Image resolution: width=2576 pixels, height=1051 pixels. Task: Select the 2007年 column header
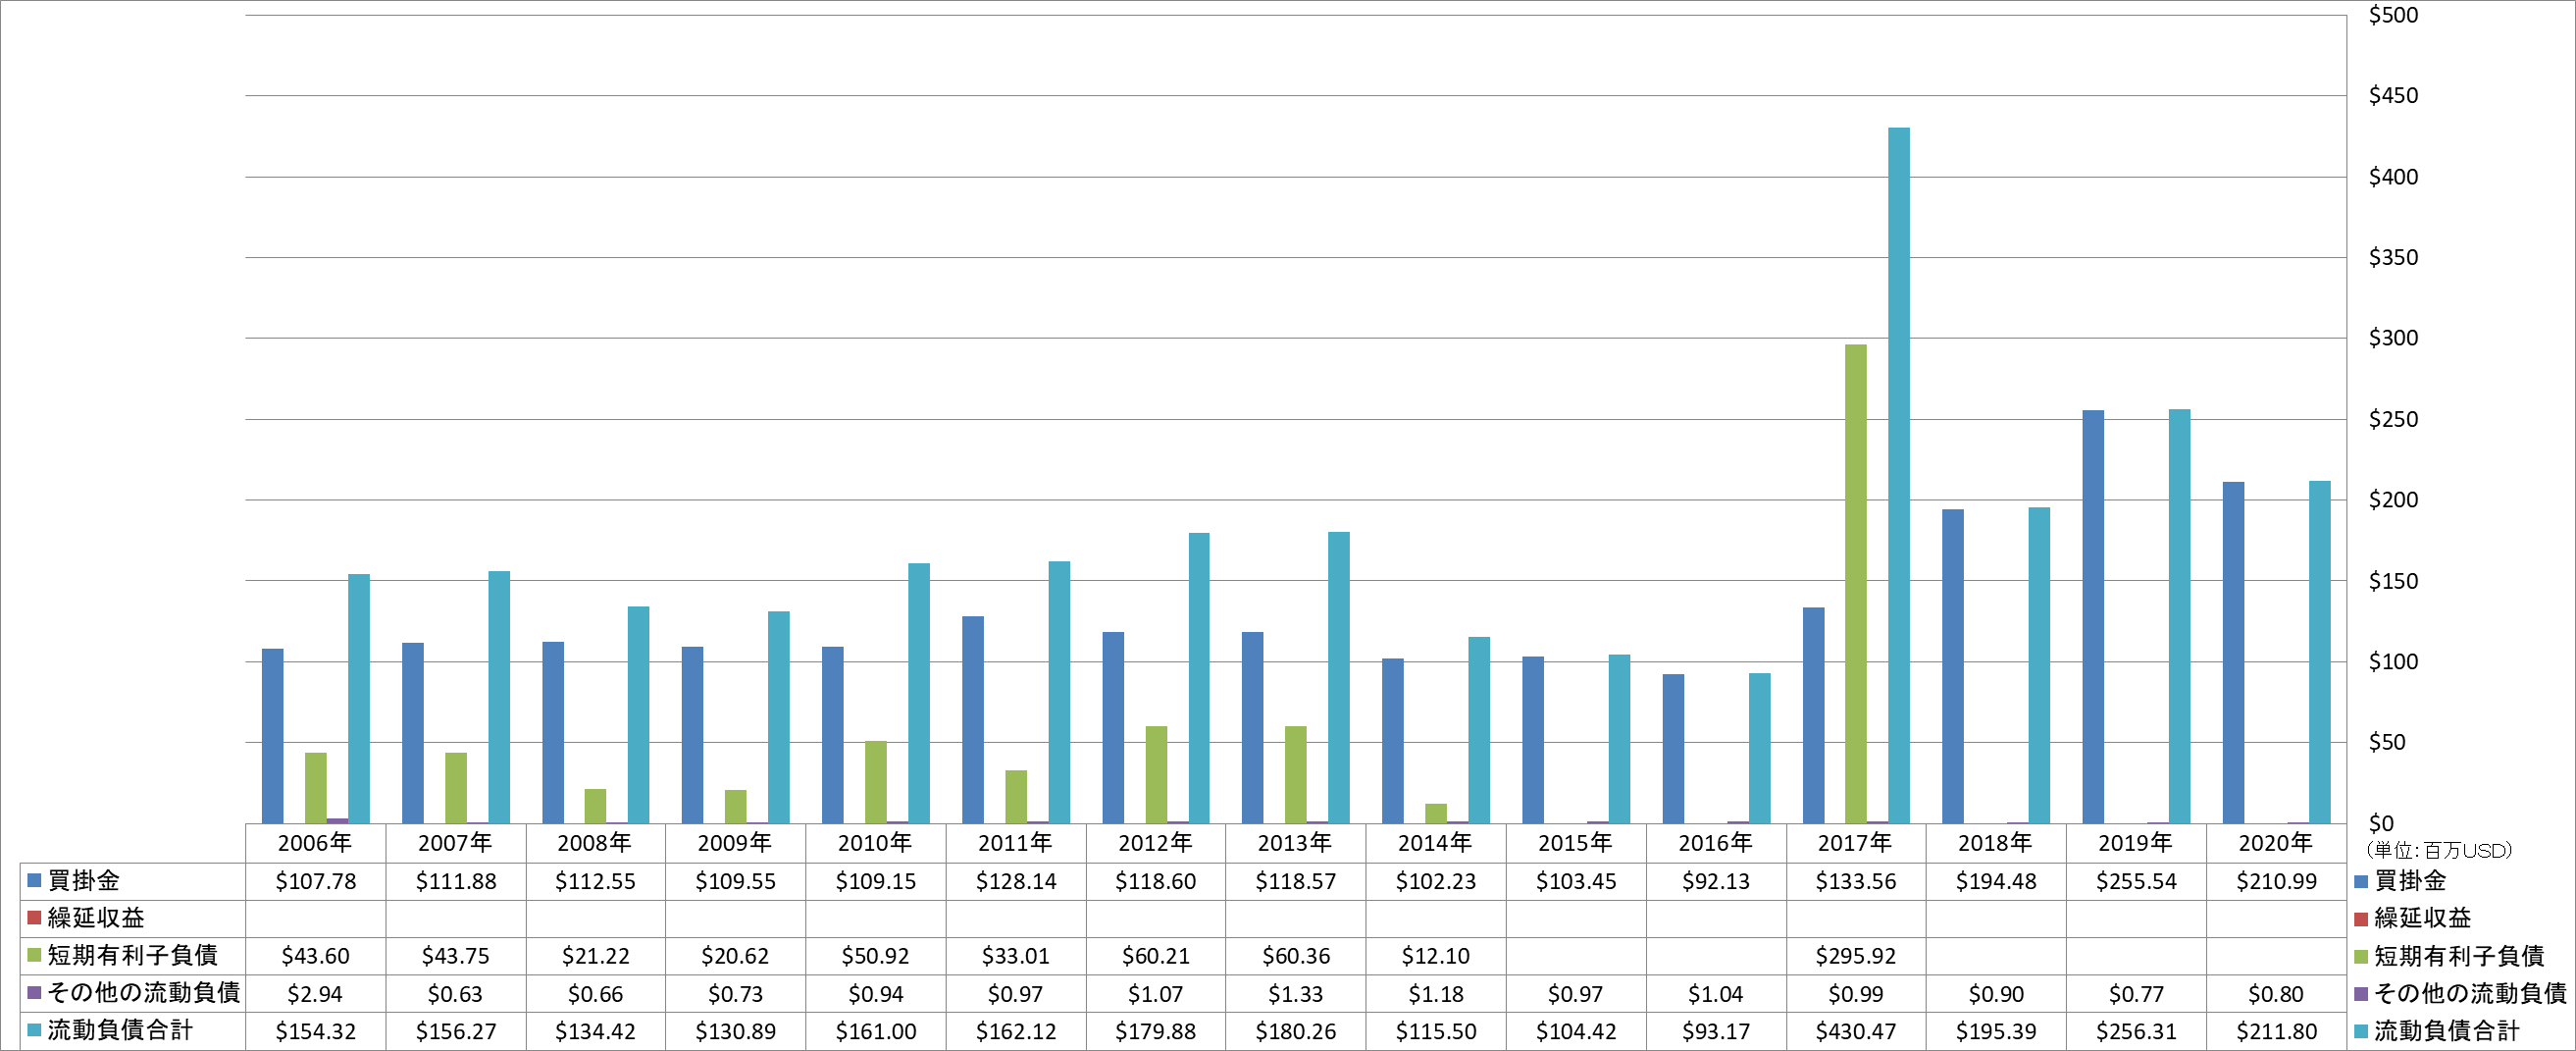tap(455, 843)
